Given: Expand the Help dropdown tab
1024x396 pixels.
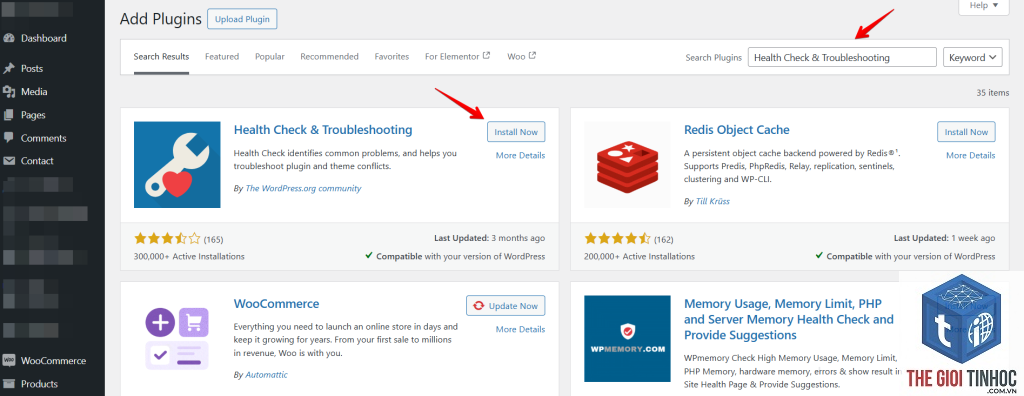Looking at the screenshot, I should (984, 5).
